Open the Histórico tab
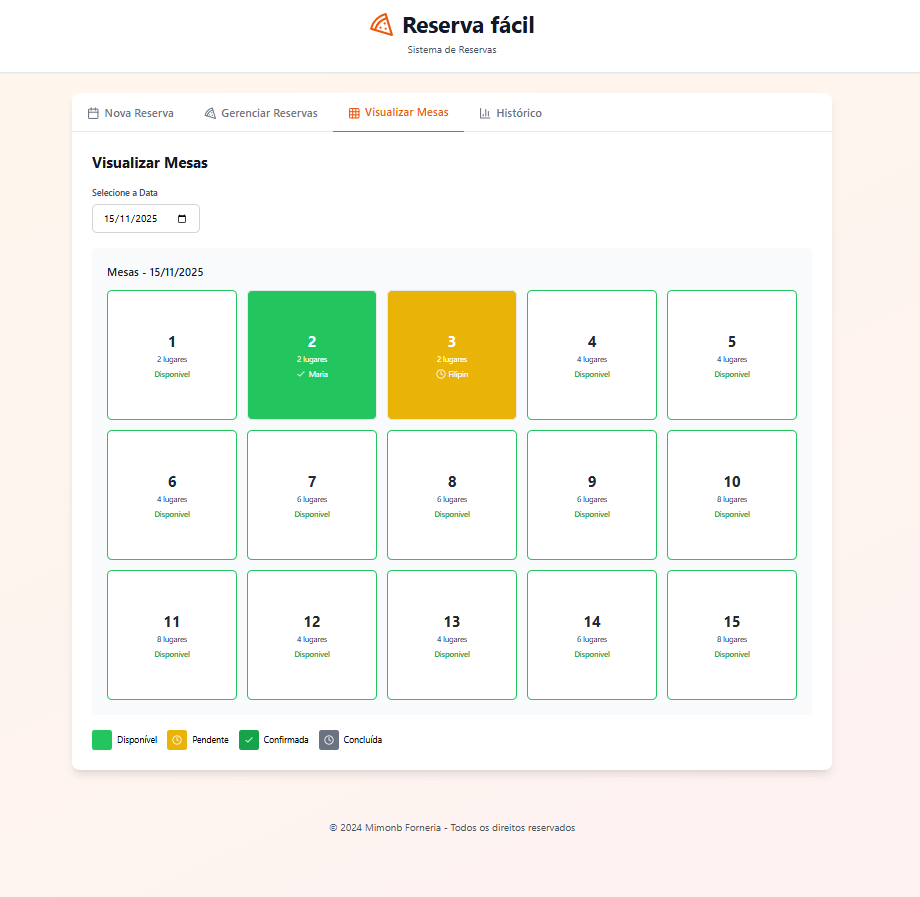 [510, 113]
